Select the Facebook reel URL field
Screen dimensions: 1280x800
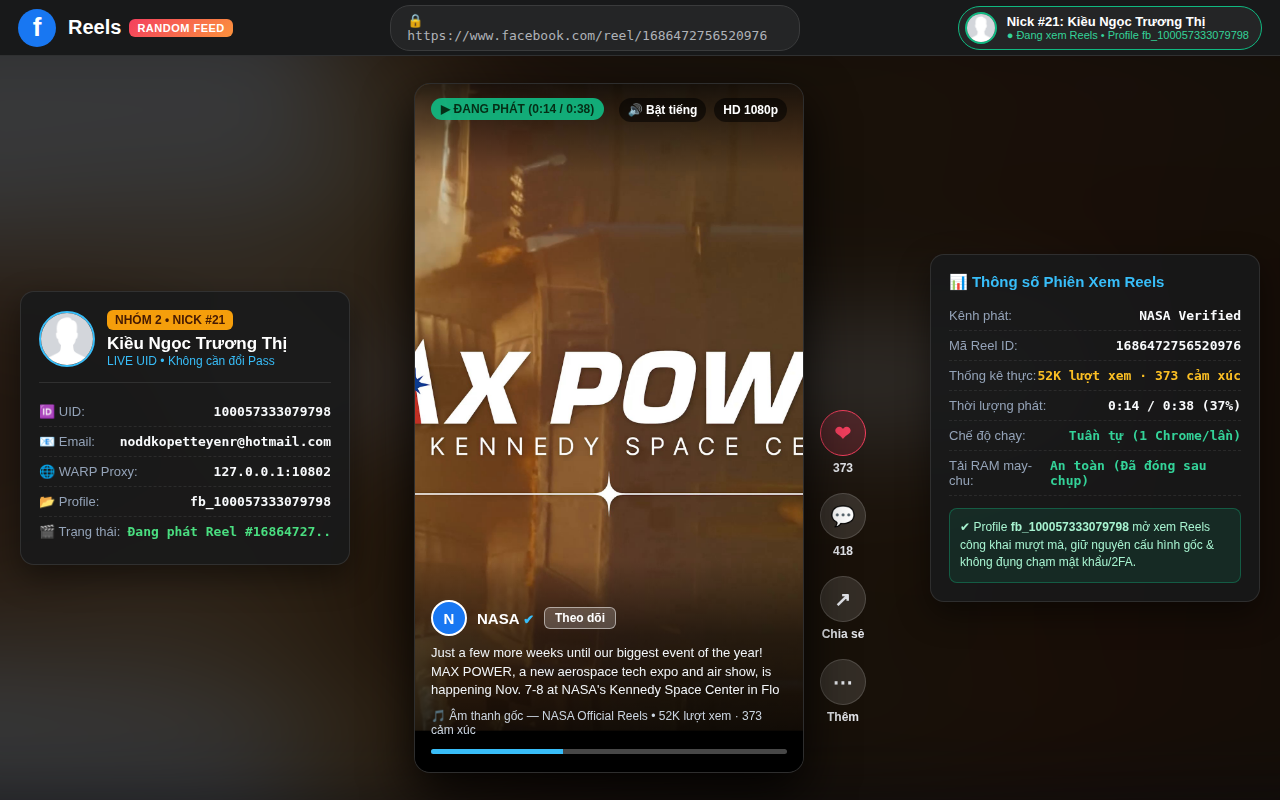pos(595,28)
